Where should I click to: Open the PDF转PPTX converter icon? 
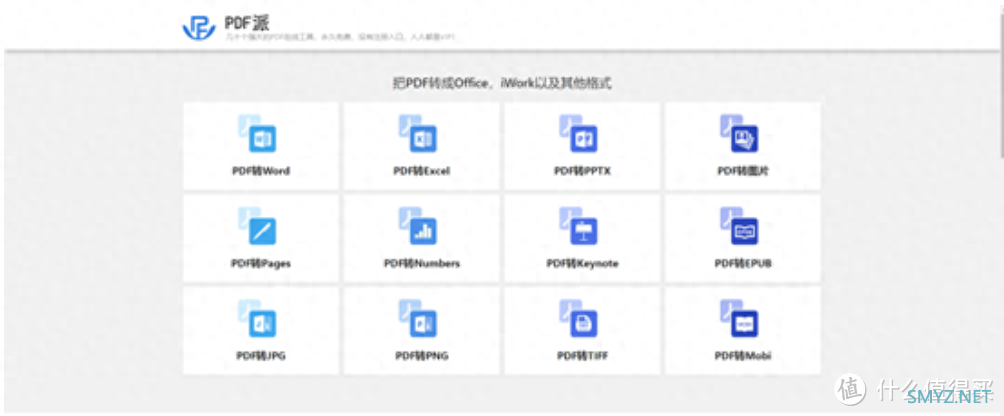coord(578,134)
